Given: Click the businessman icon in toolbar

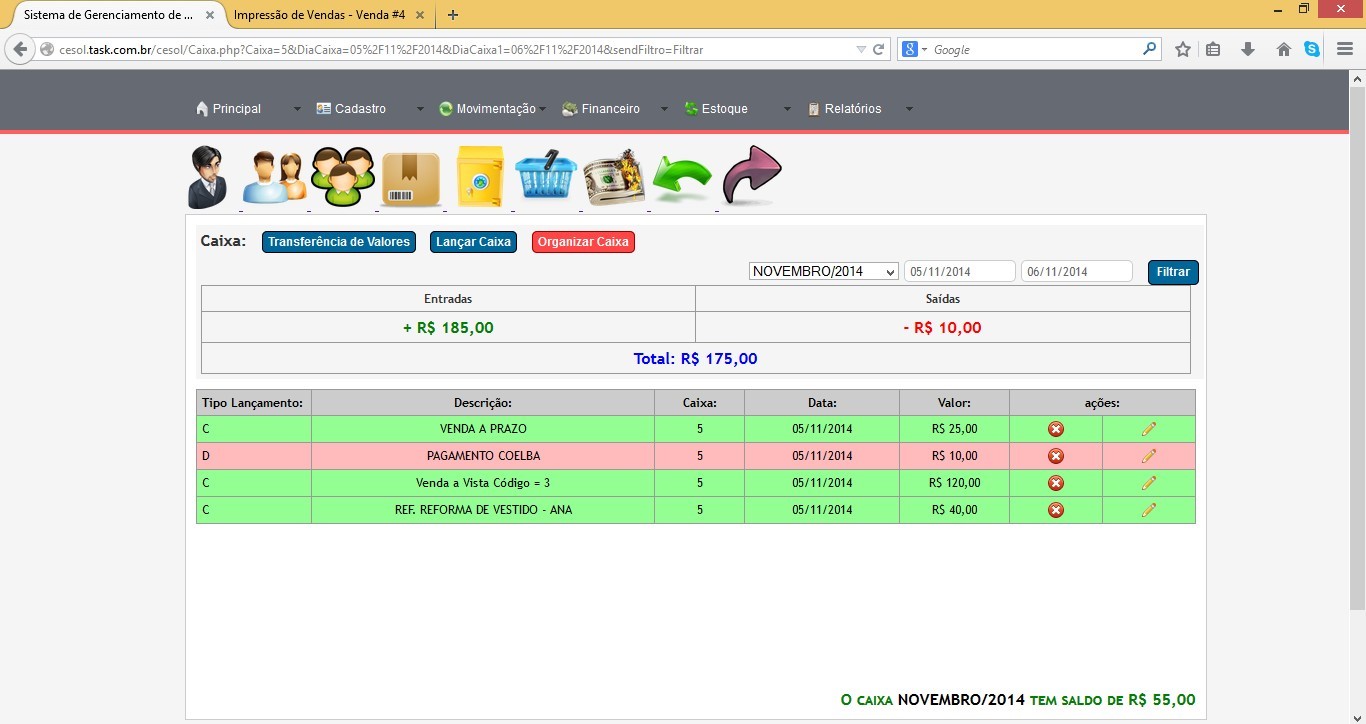Looking at the screenshot, I should 209,177.
